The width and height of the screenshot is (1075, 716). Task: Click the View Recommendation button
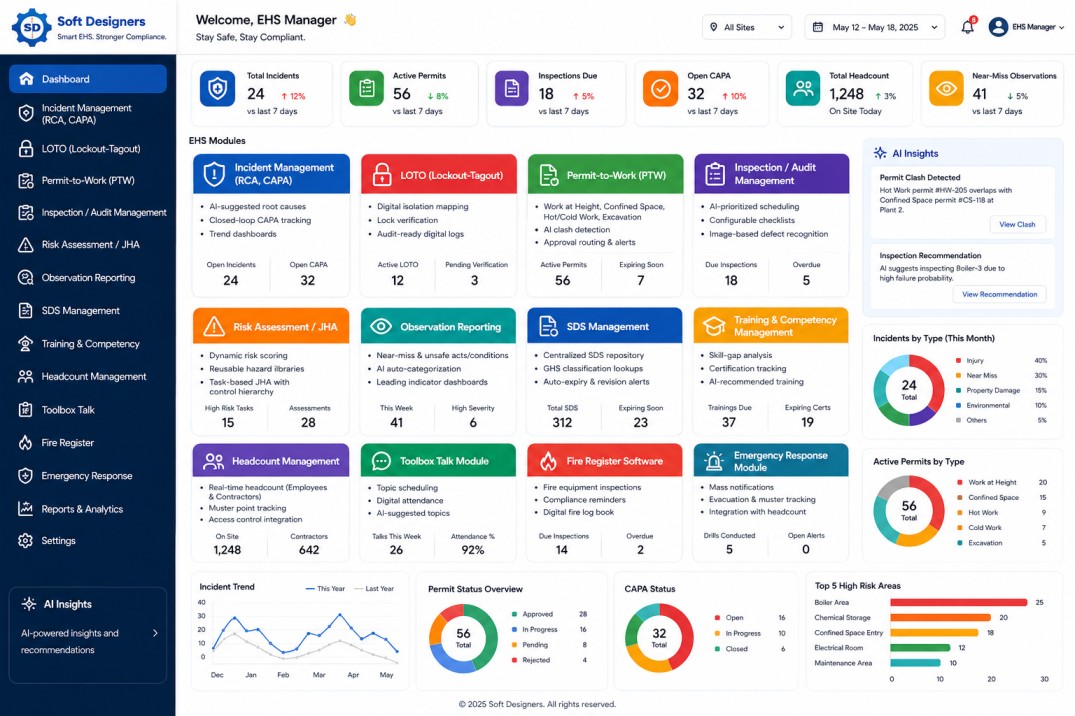1000,294
